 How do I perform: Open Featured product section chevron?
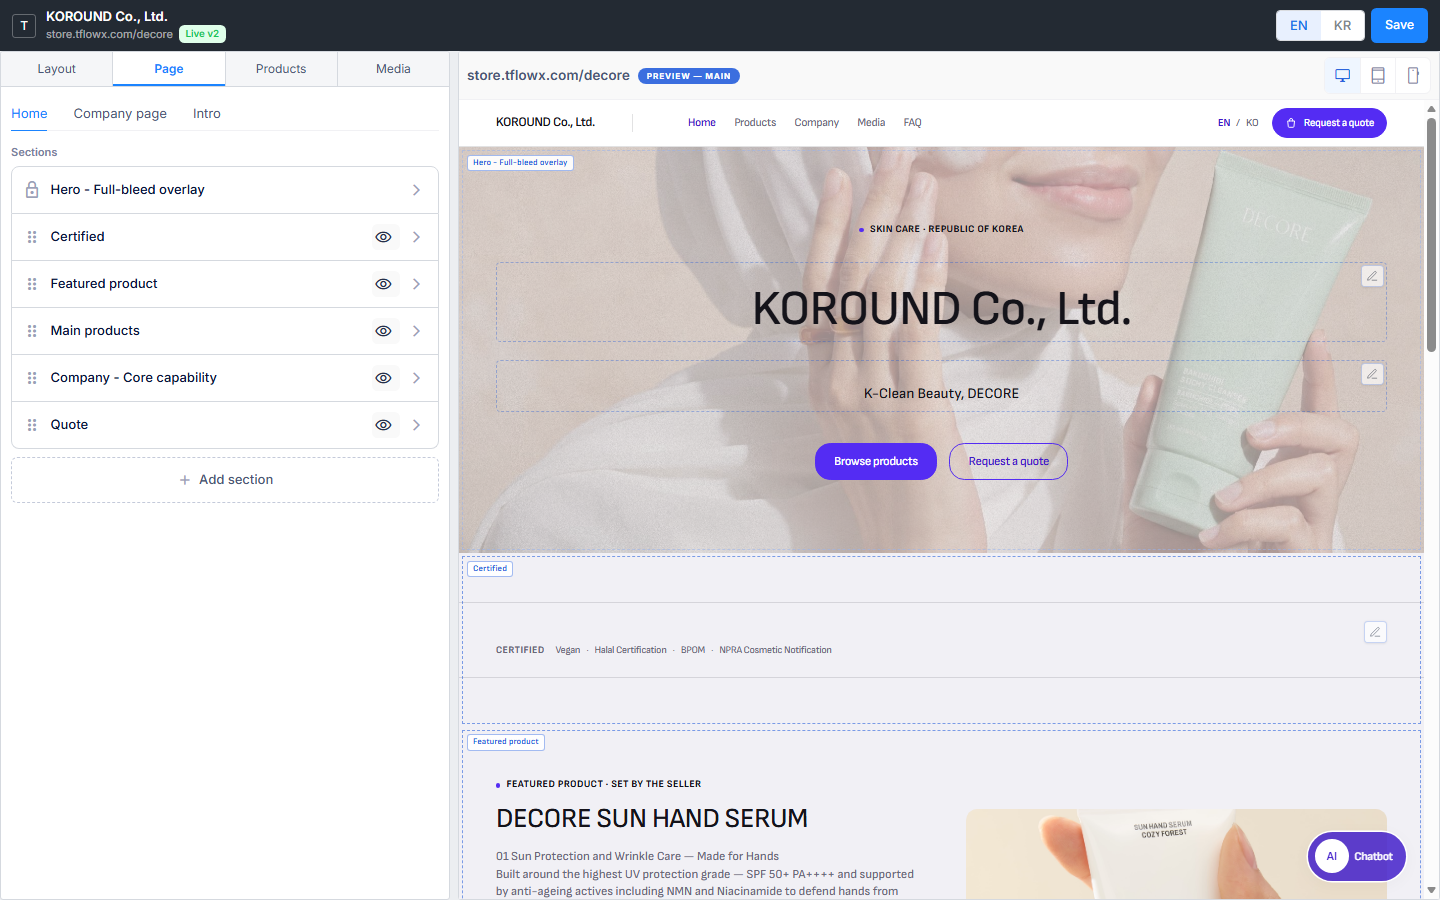pos(417,284)
